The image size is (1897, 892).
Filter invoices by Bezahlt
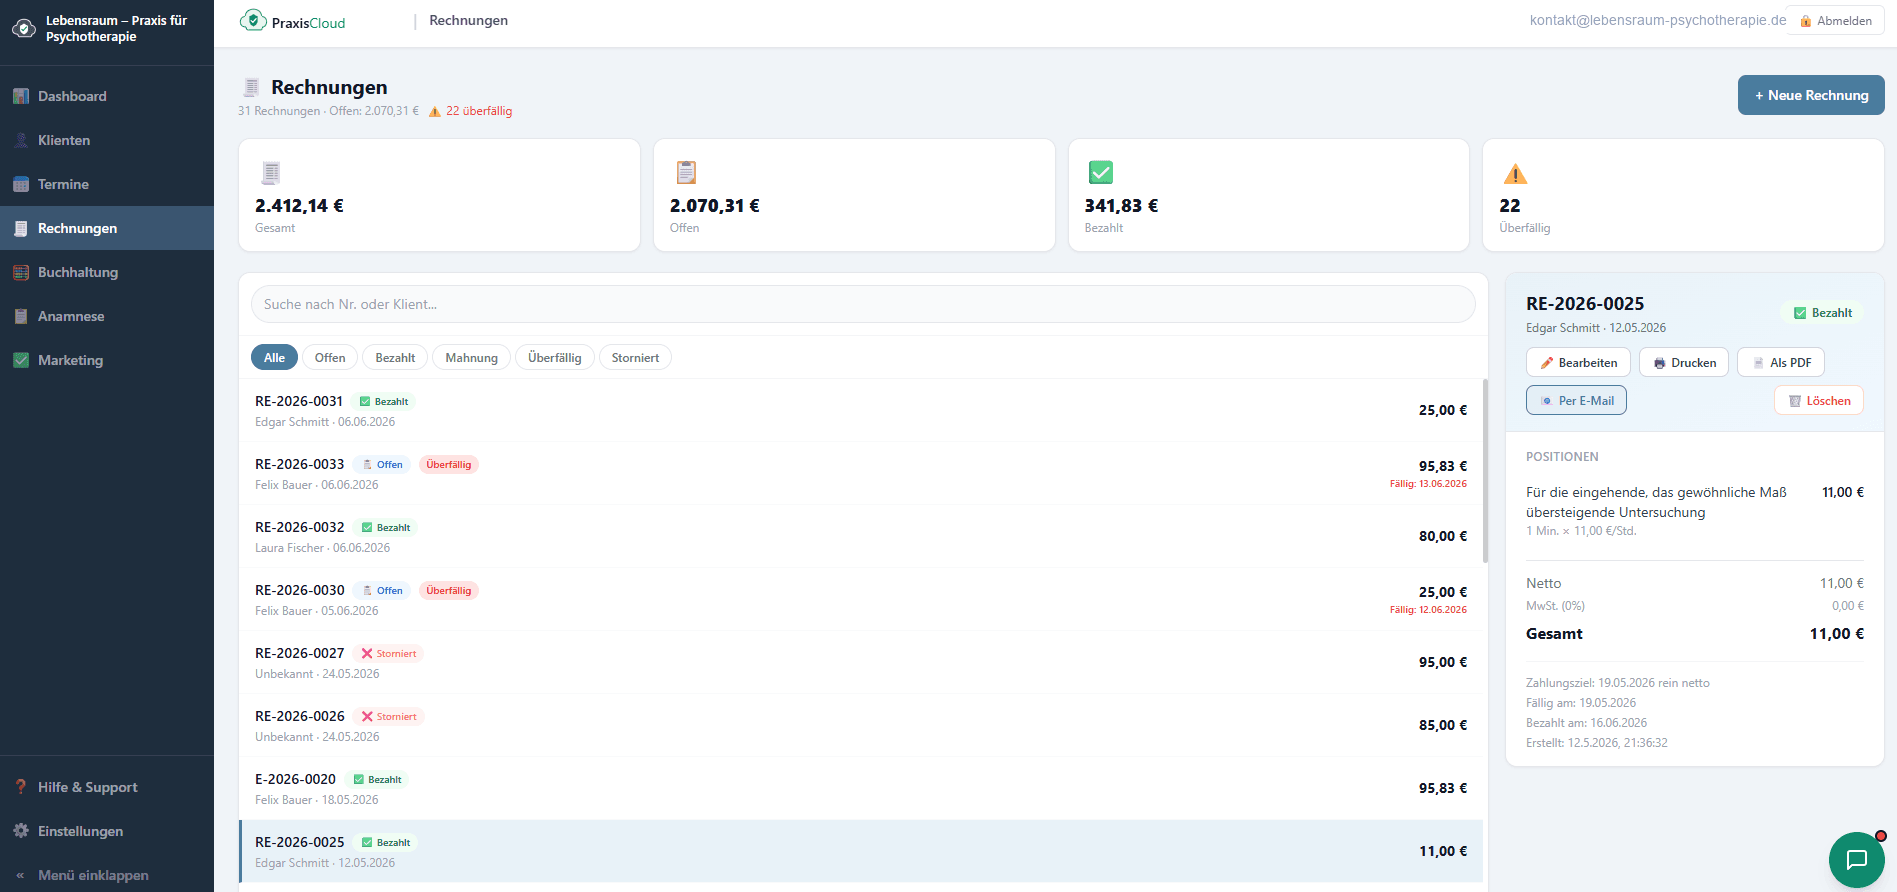(395, 358)
